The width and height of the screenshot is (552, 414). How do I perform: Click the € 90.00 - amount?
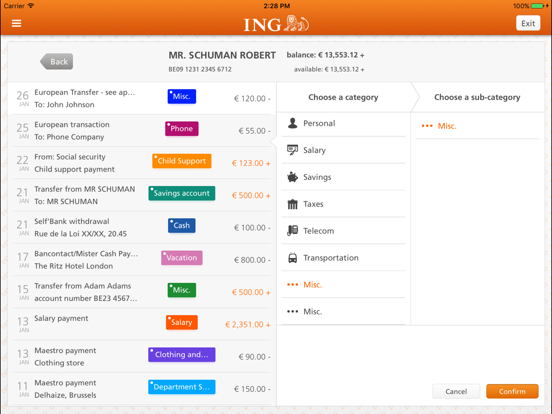click(x=255, y=357)
